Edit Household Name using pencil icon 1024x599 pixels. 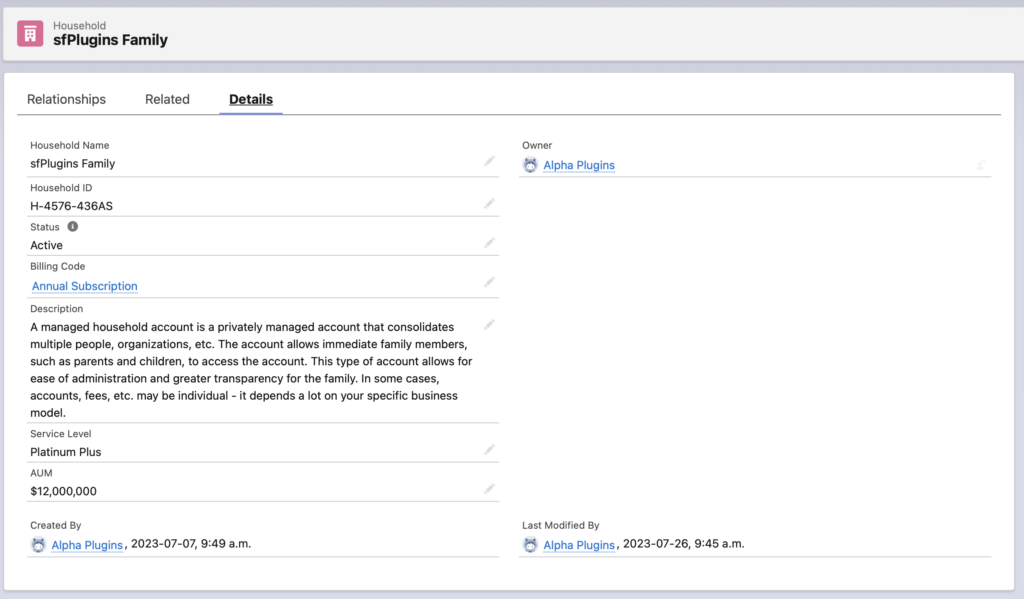489,161
